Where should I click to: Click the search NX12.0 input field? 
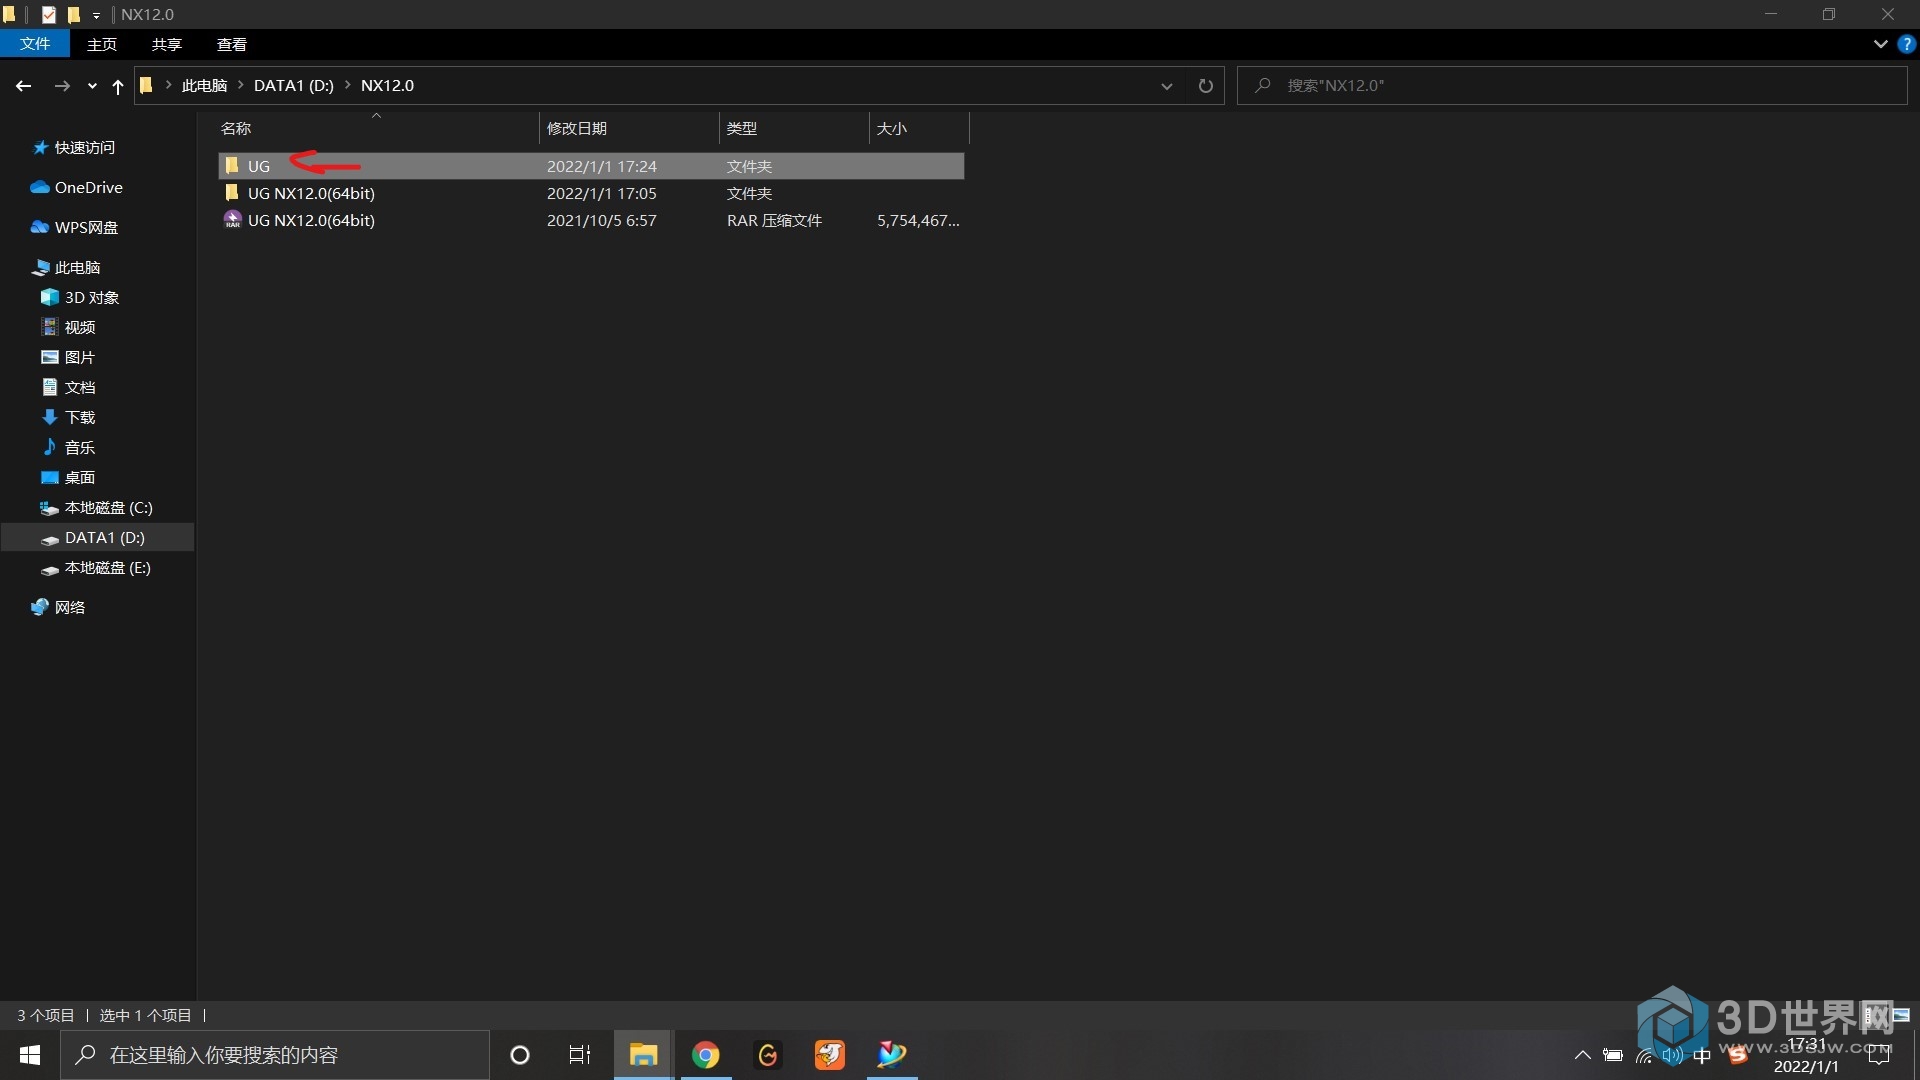click(x=1571, y=86)
